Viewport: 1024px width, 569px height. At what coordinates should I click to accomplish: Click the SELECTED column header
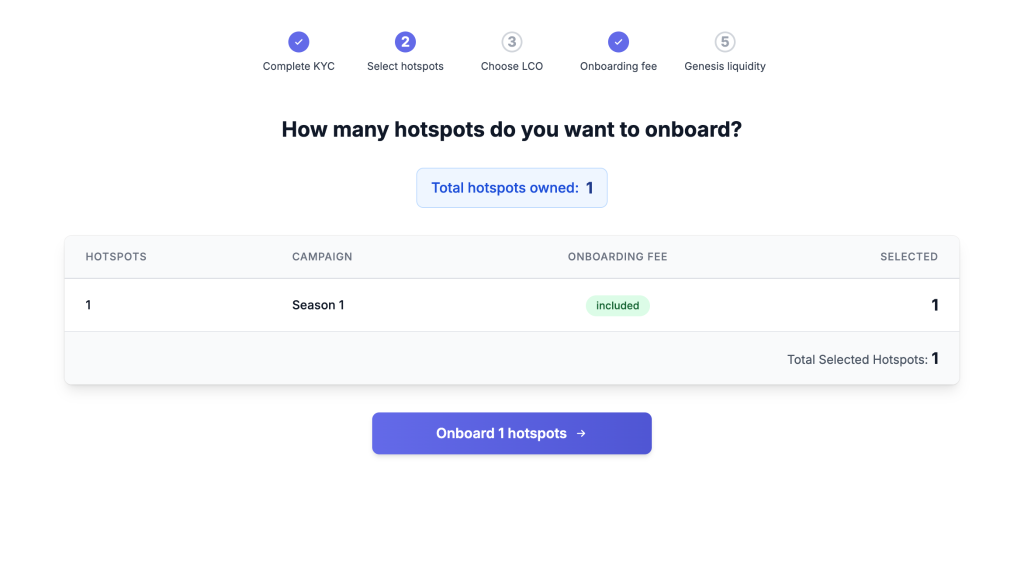click(x=909, y=257)
